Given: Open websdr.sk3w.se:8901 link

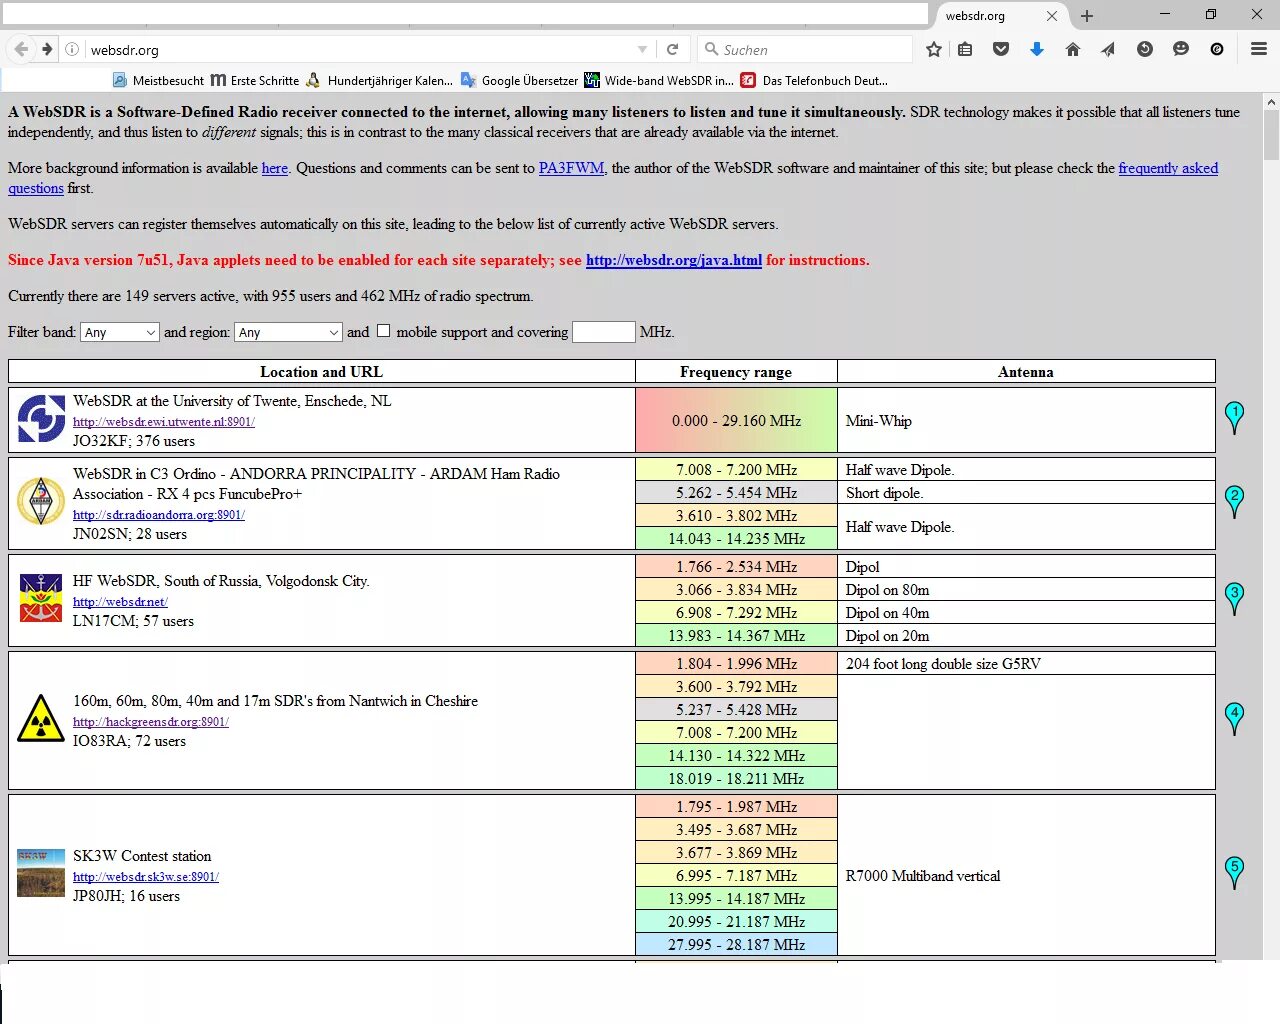Looking at the screenshot, I should pos(146,877).
